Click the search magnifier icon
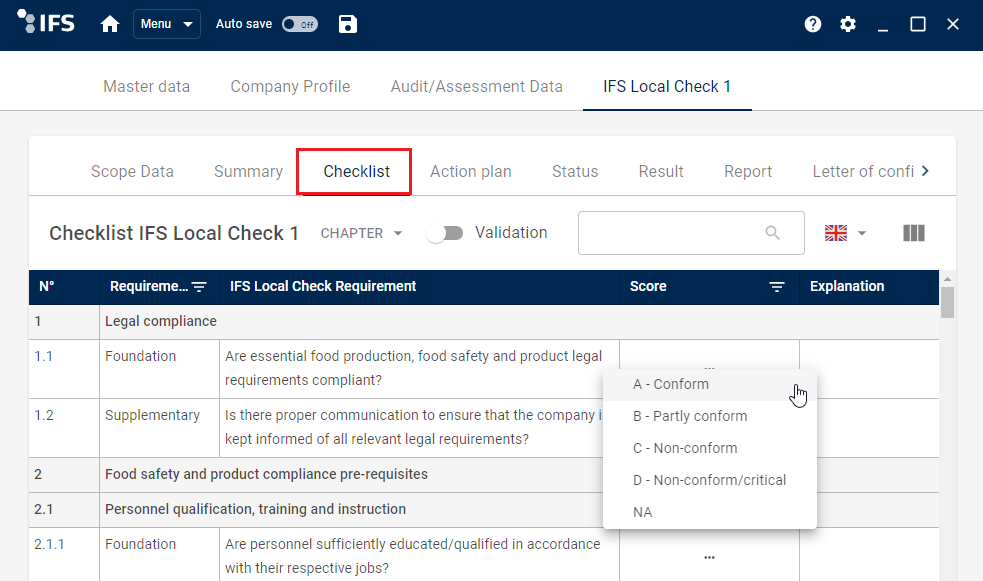The height and width of the screenshot is (581, 983). tap(772, 233)
